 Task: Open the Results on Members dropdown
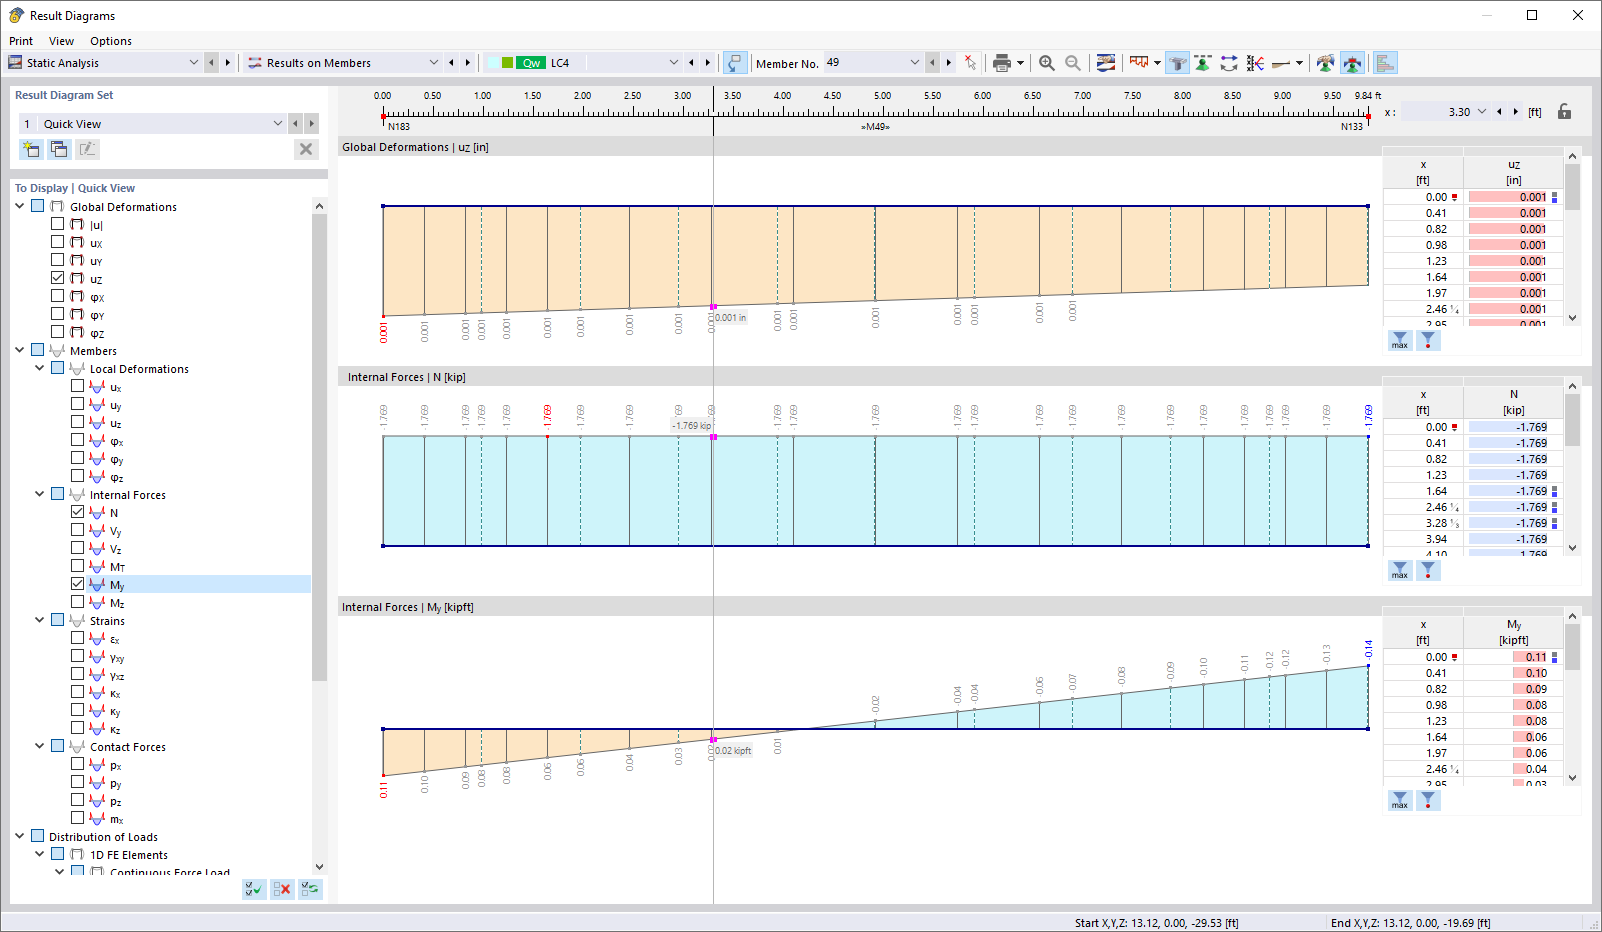click(434, 62)
